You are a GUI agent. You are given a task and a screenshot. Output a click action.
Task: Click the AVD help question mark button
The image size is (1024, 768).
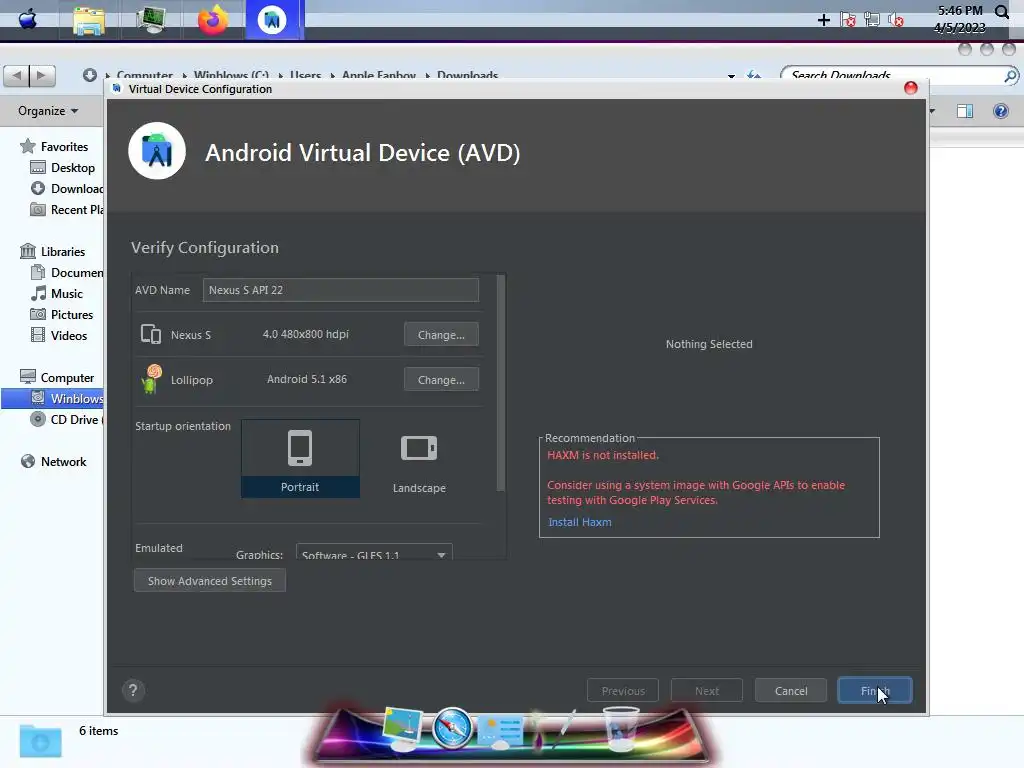[133, 690]
